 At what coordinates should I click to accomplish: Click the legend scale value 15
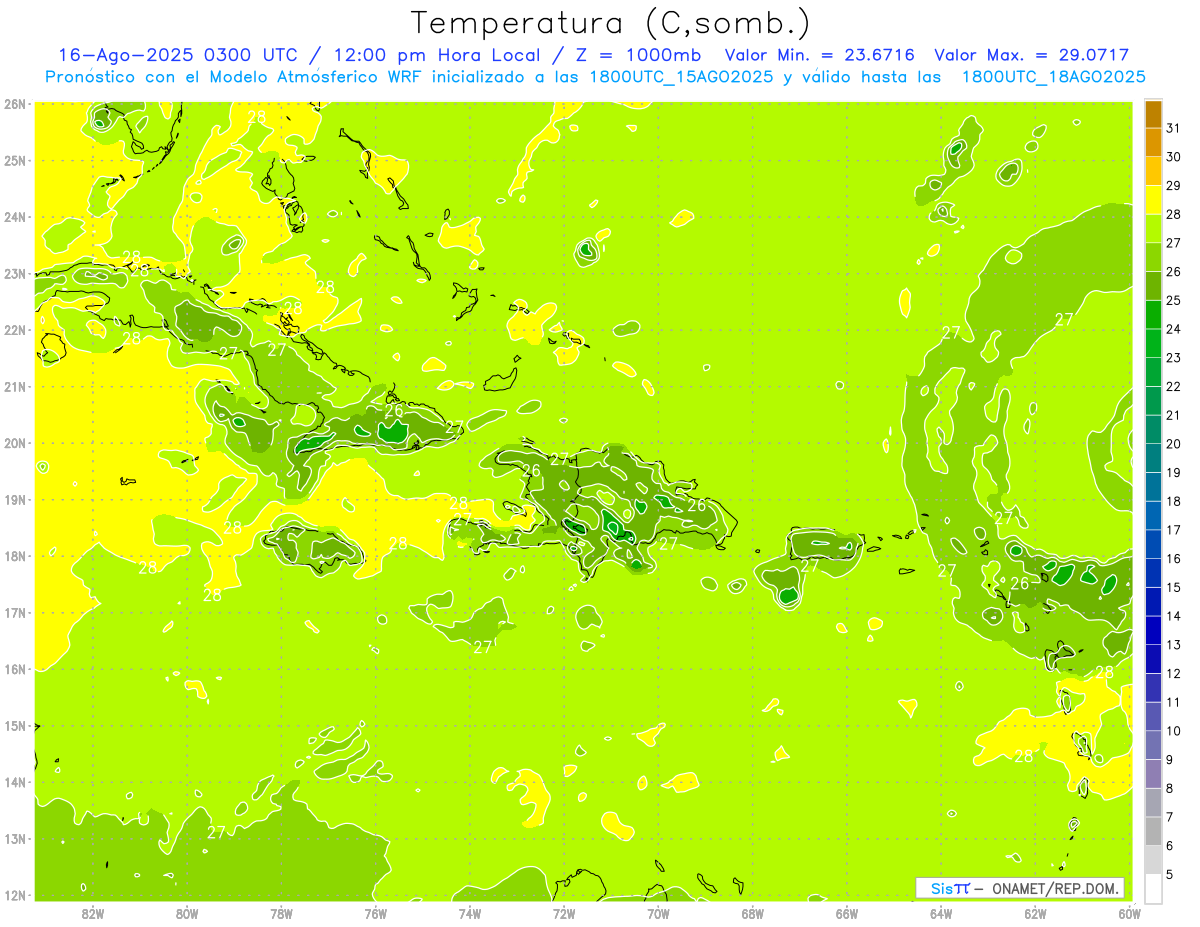[x=1173, y=587]
